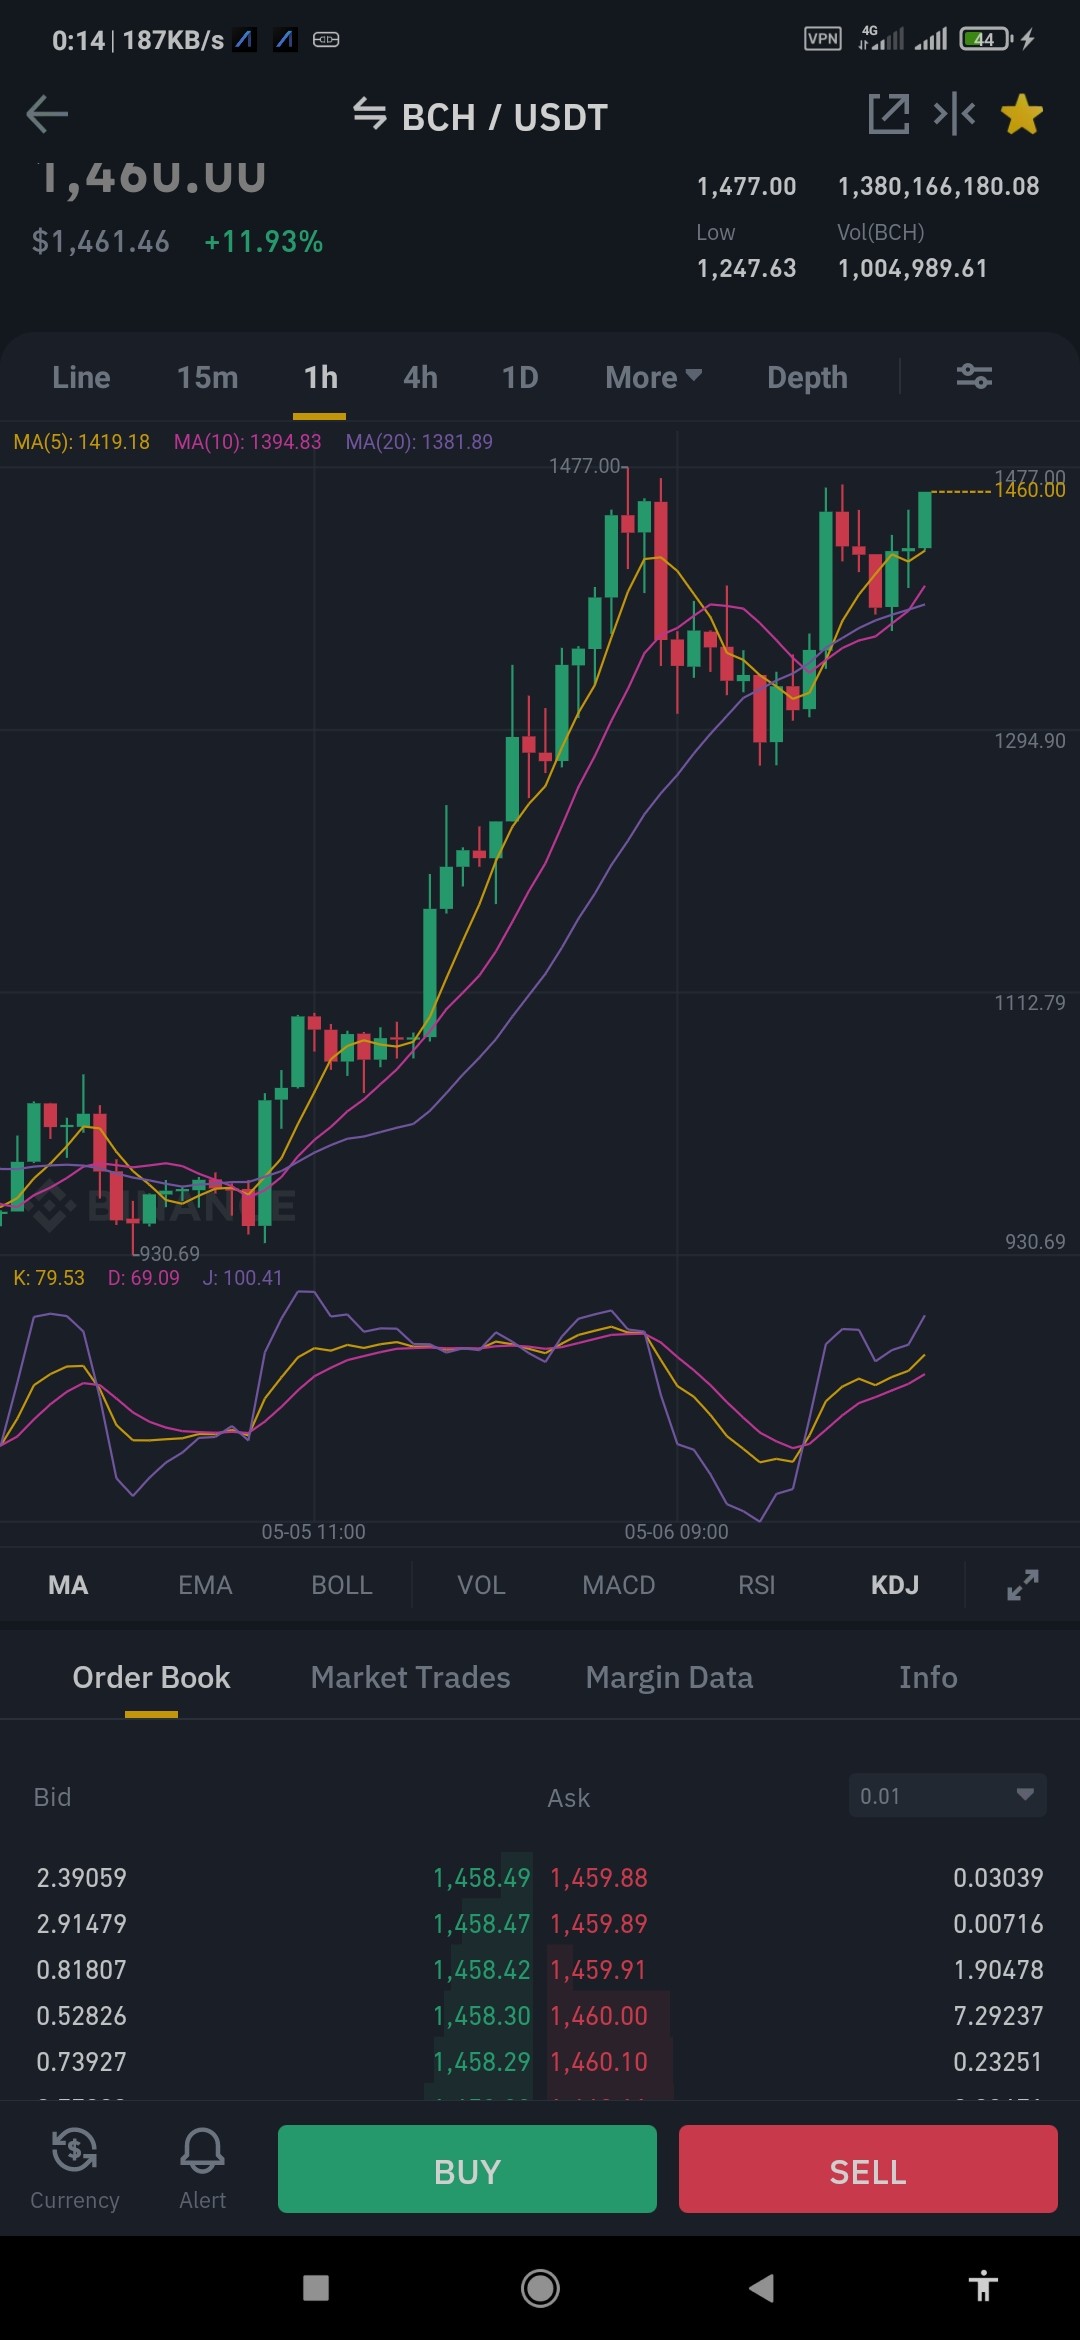This screenshot has width=1080, height=2340.
Task: Toggle the KDJ indicator
Action: [x=894, y=1585]
